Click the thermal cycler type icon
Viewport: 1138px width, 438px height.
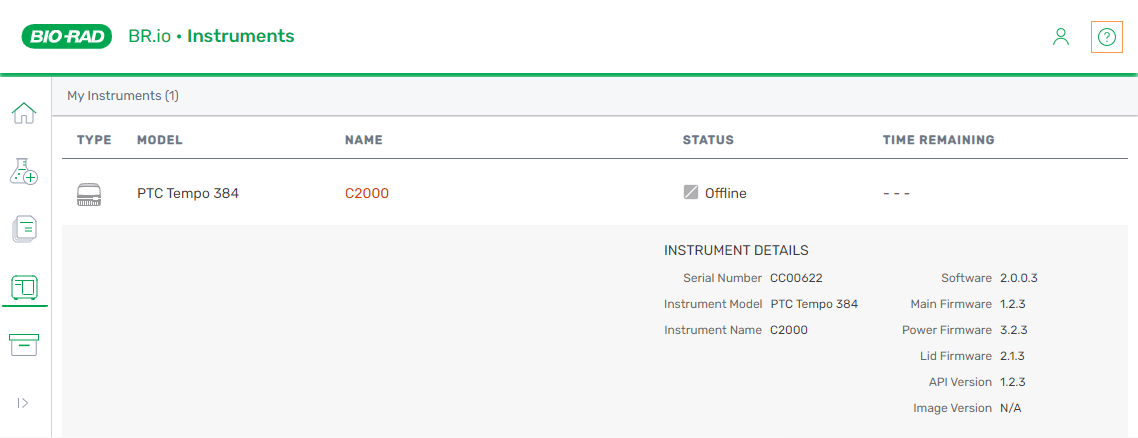click(89, 194)
